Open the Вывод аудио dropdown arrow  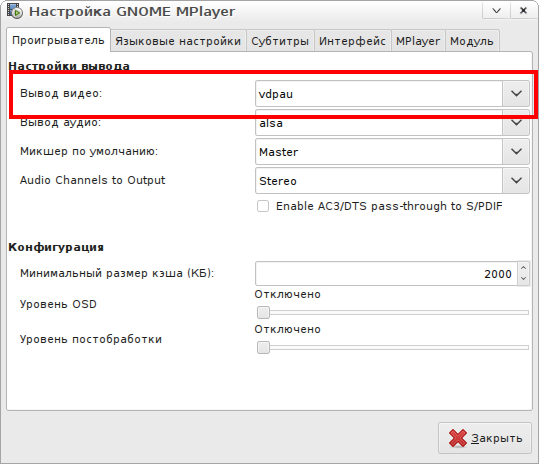516,123
